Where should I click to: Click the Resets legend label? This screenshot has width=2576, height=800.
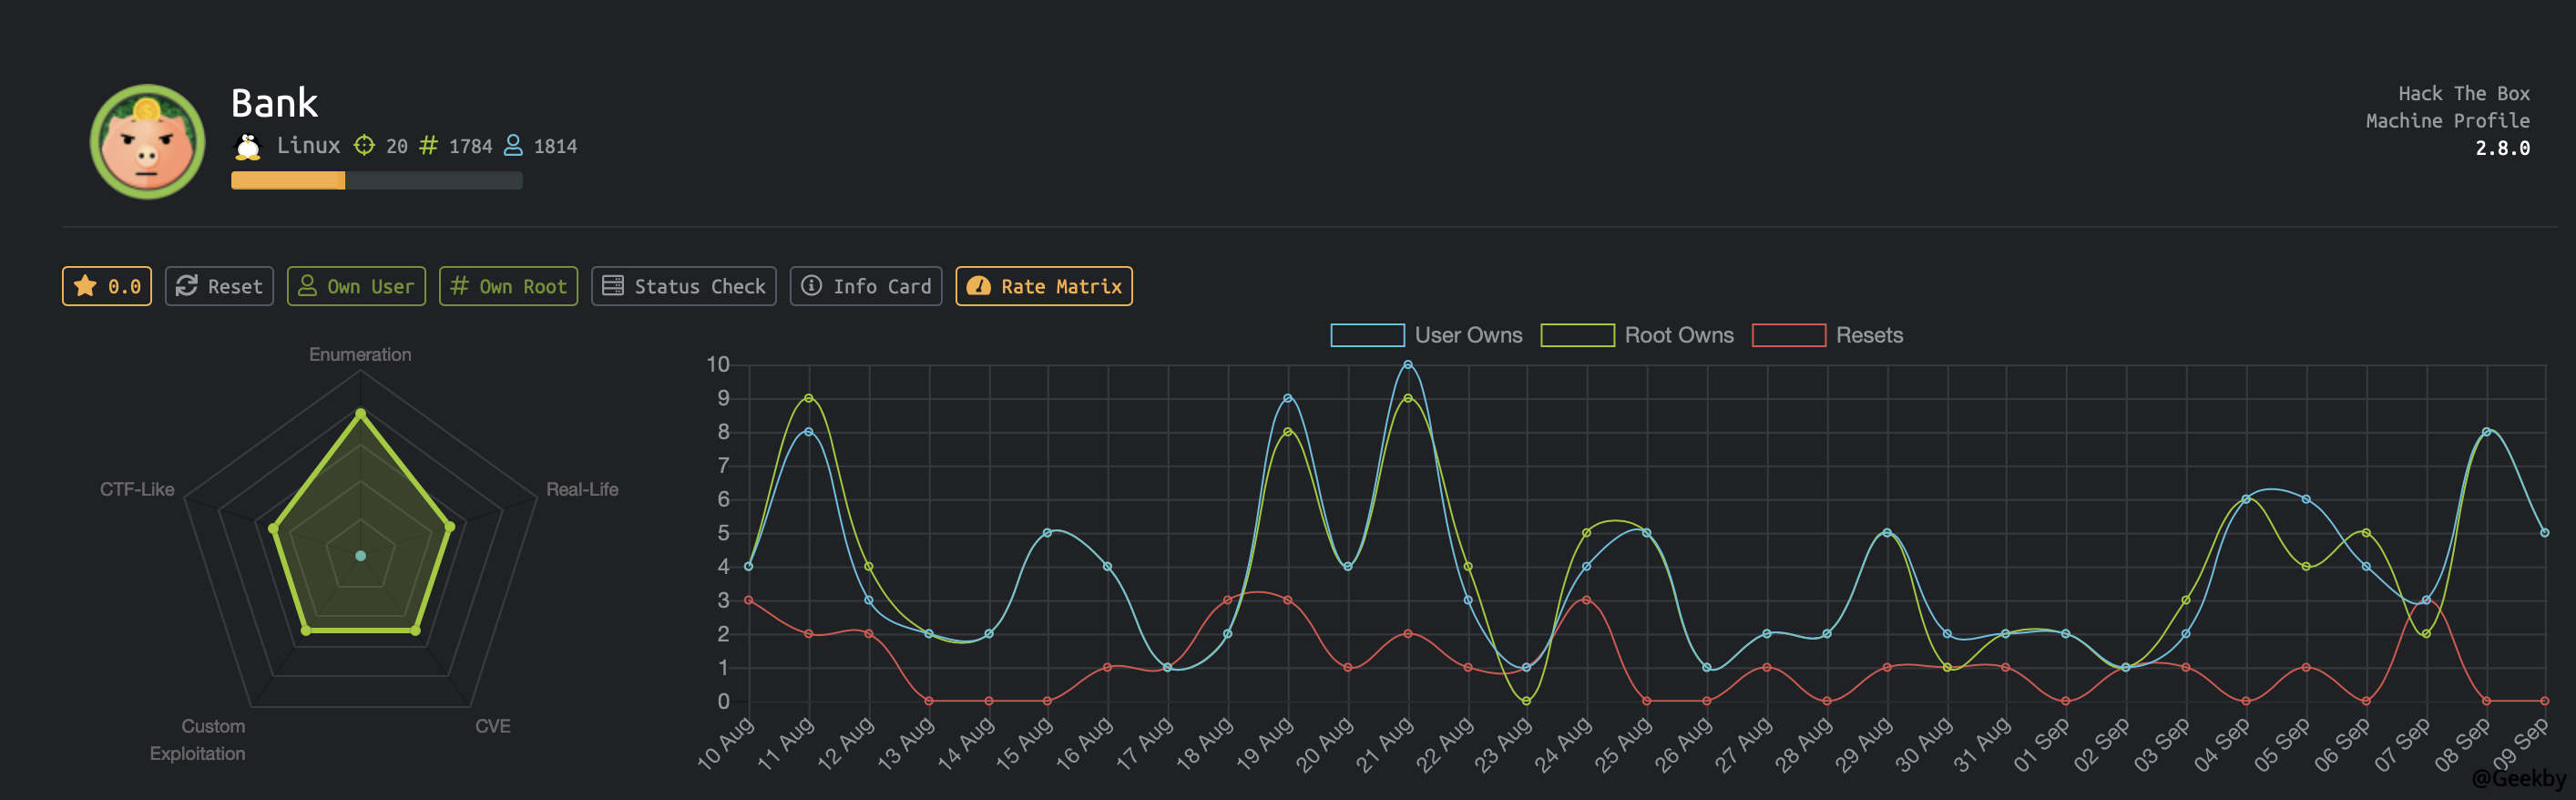click(x=1869, y=335)
